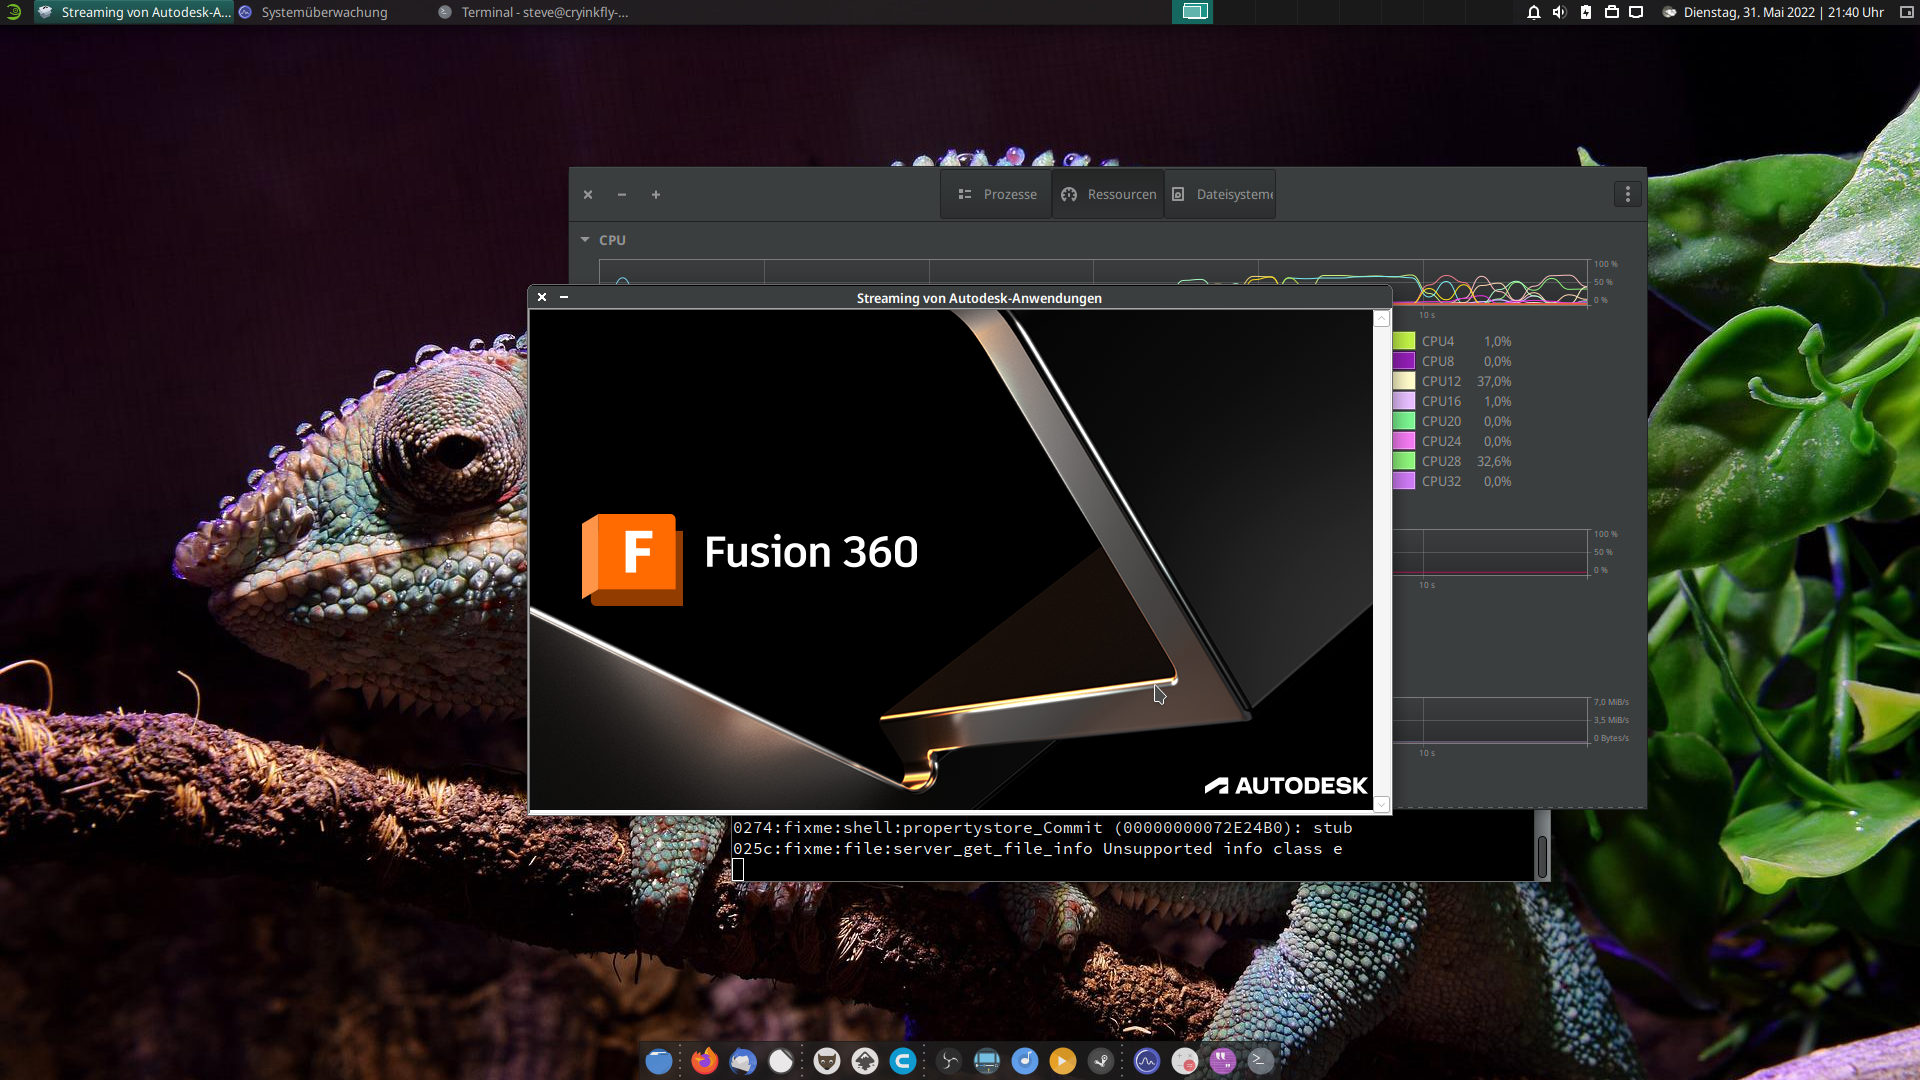Open the three-dot menu in the system monitor

point(1627,194)
